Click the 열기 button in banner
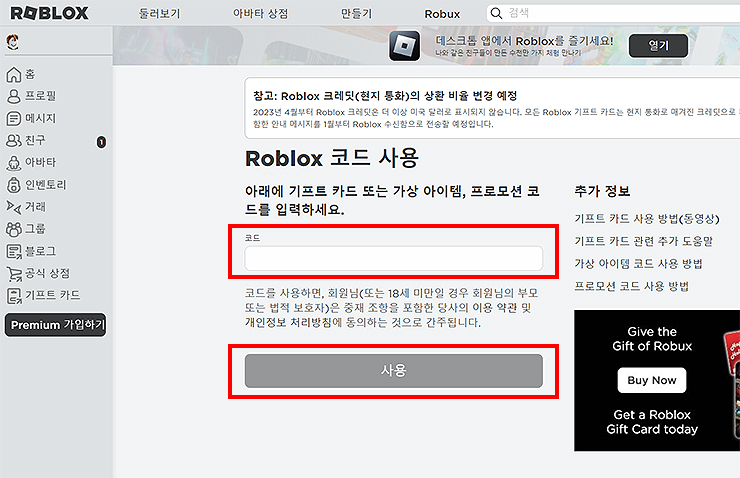Image resolution: width=740 pixels, height=478 pixels. [658, 46]
